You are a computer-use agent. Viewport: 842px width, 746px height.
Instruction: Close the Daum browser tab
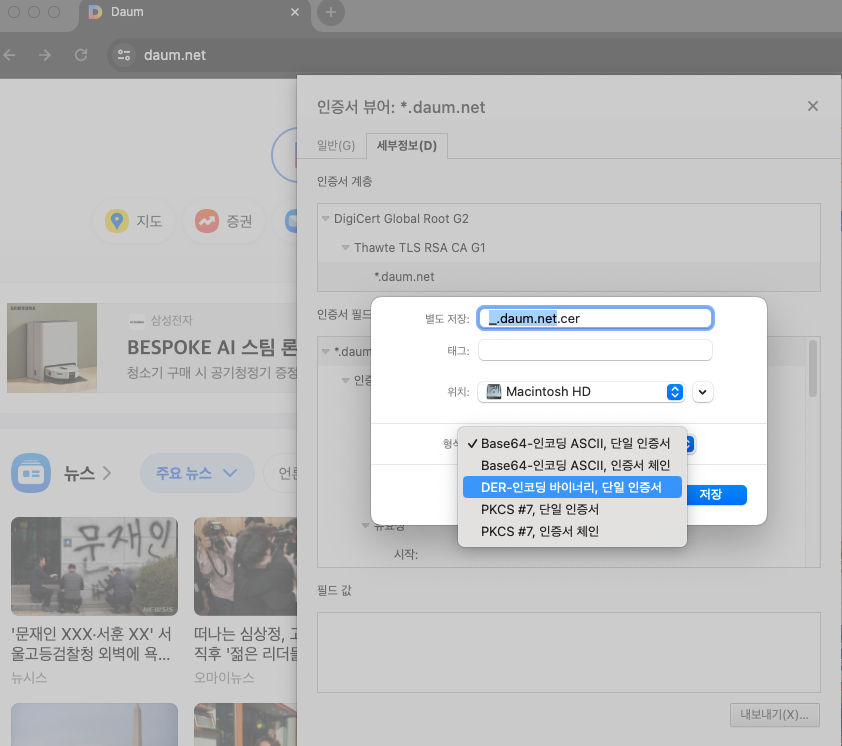(295, 12)
